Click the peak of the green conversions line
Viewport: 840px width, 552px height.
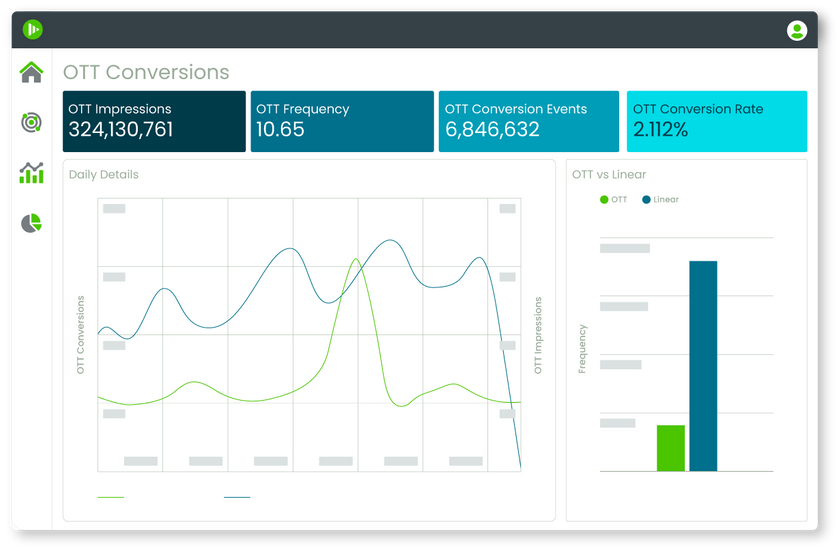355,259
